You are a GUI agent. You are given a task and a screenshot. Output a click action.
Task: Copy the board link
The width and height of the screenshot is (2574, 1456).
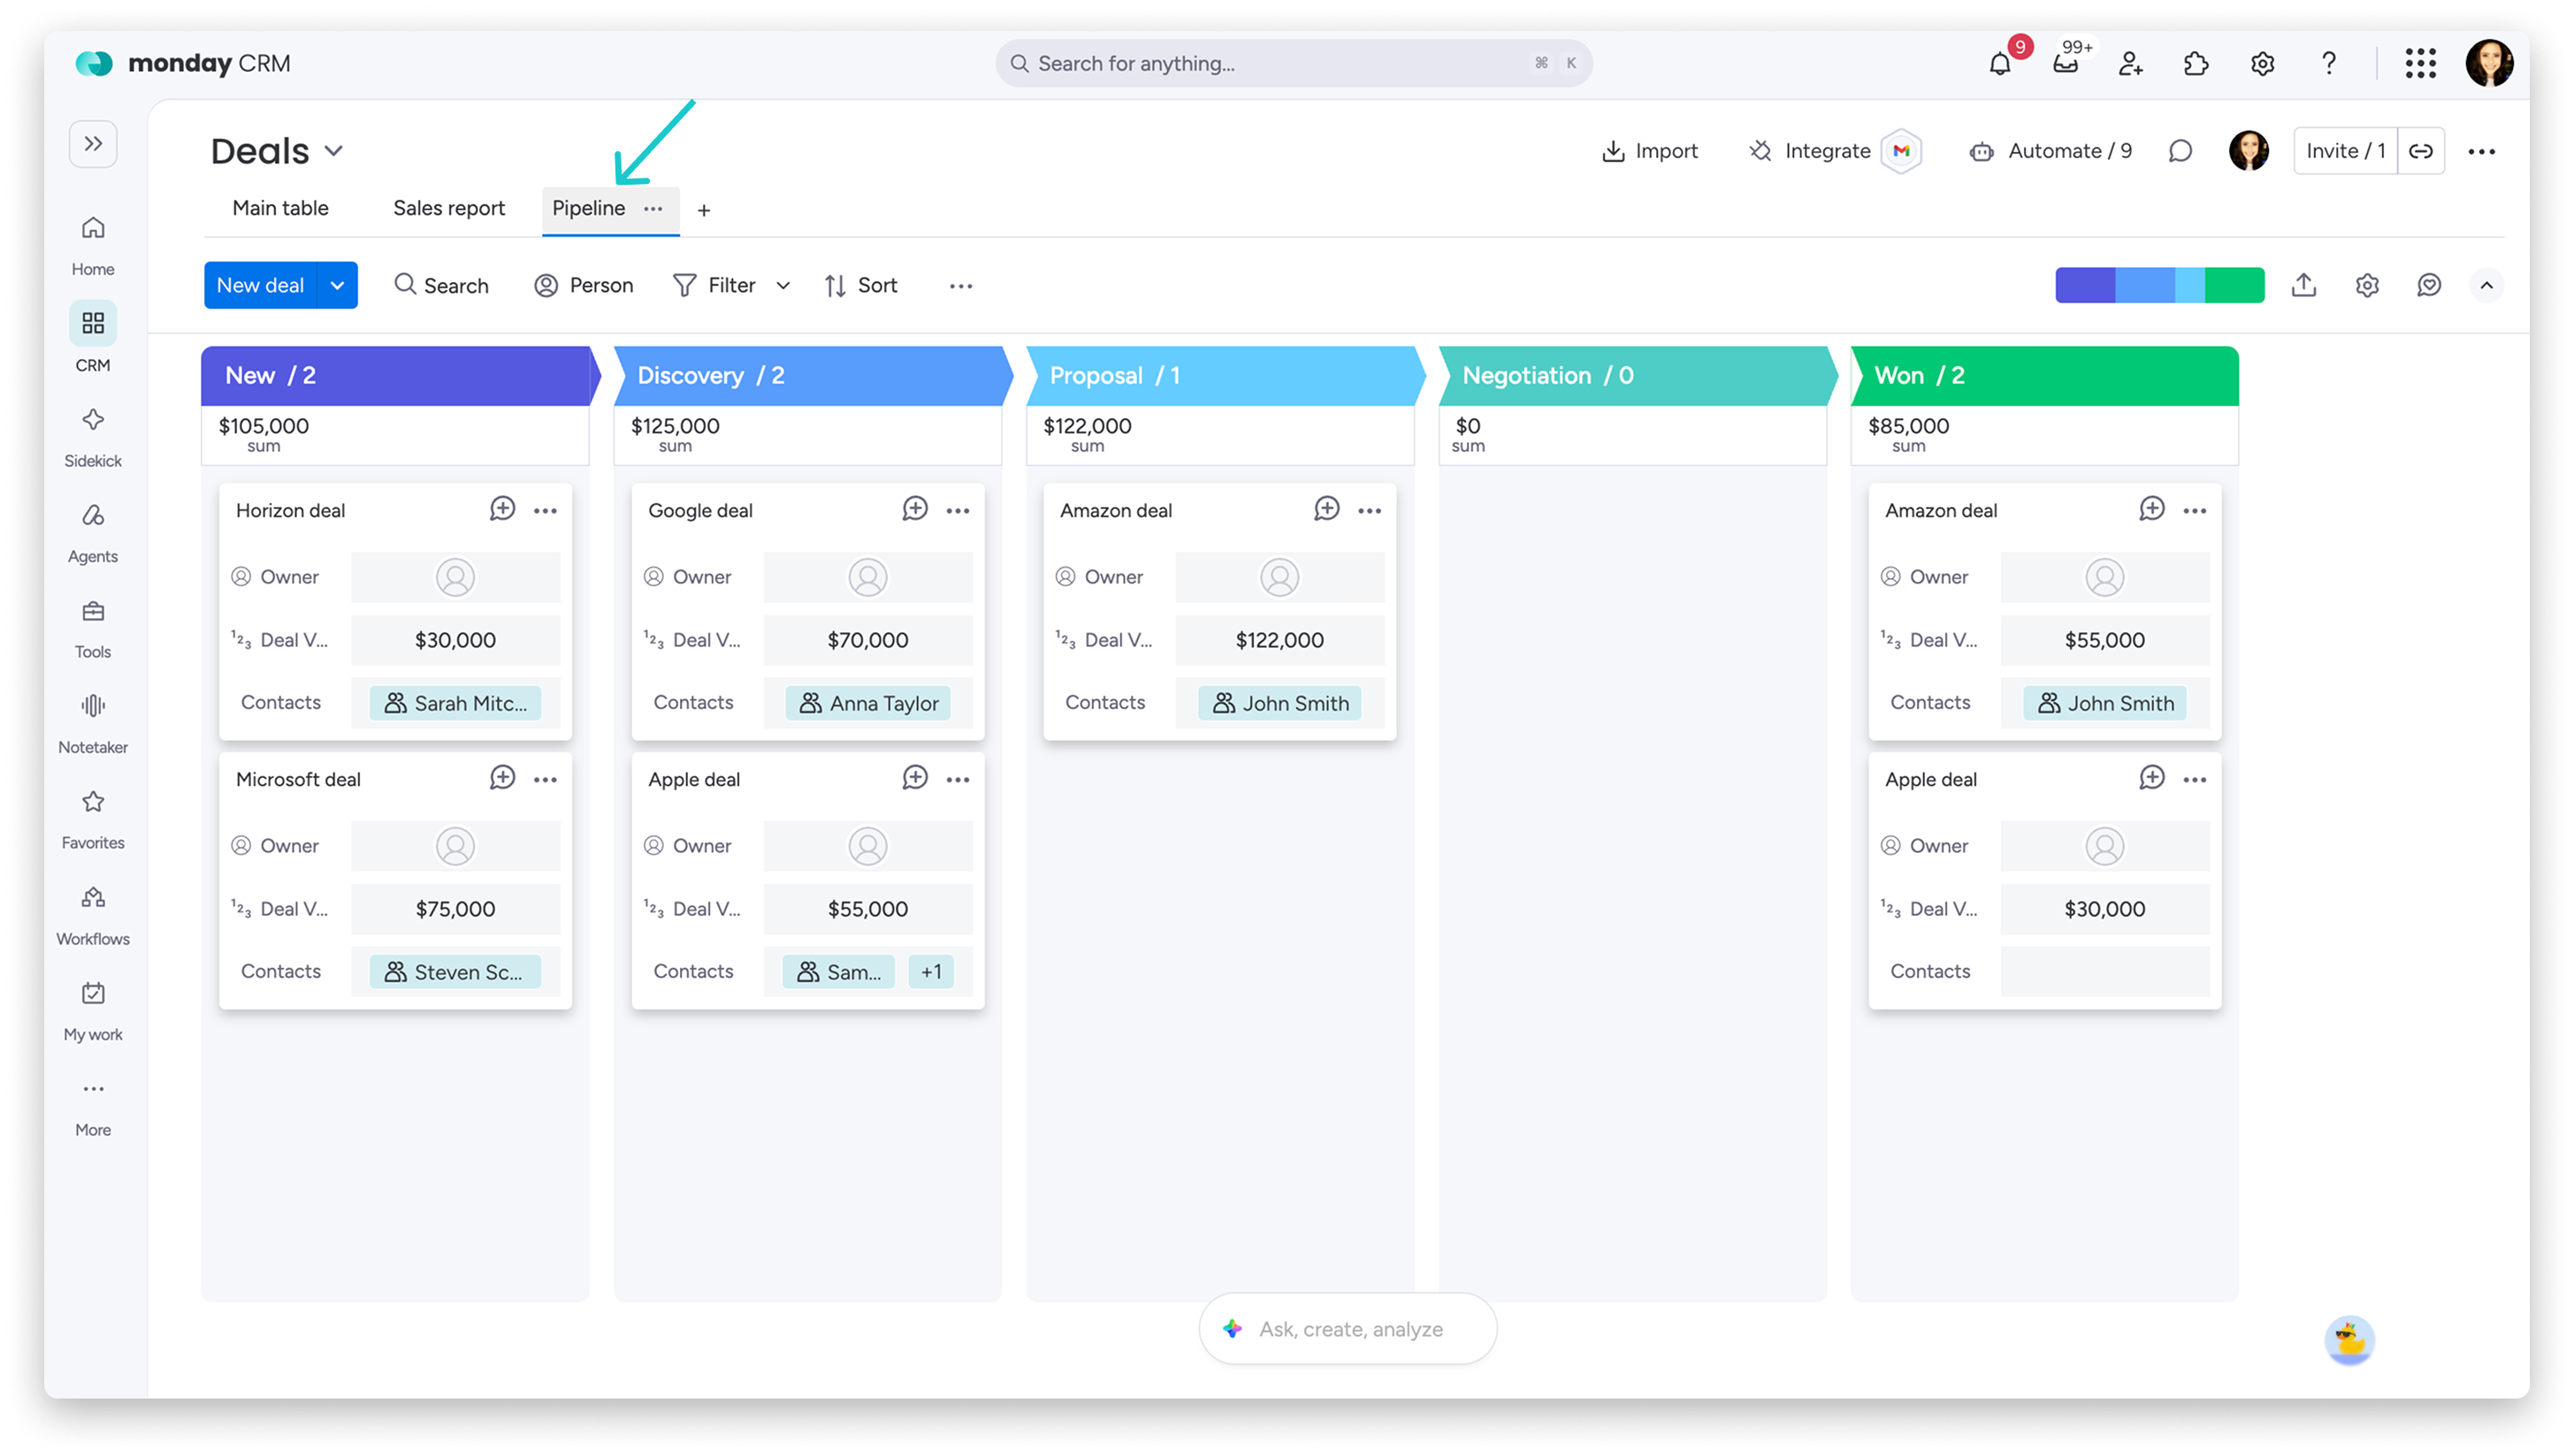[2420, 151]
